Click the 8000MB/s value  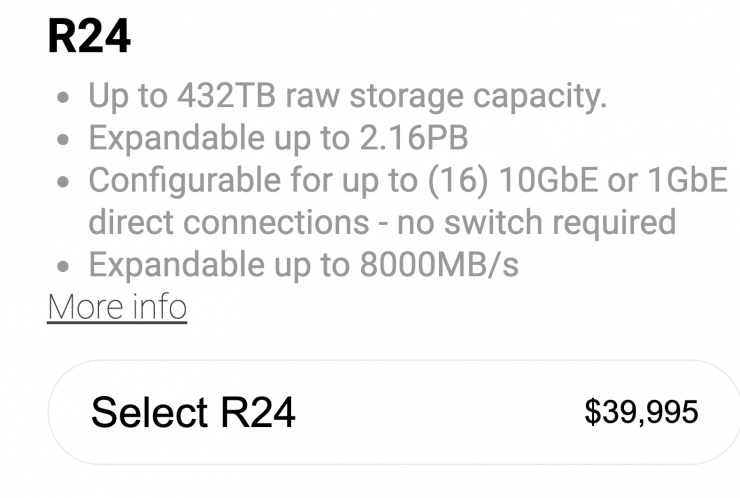tap(433, 266)
